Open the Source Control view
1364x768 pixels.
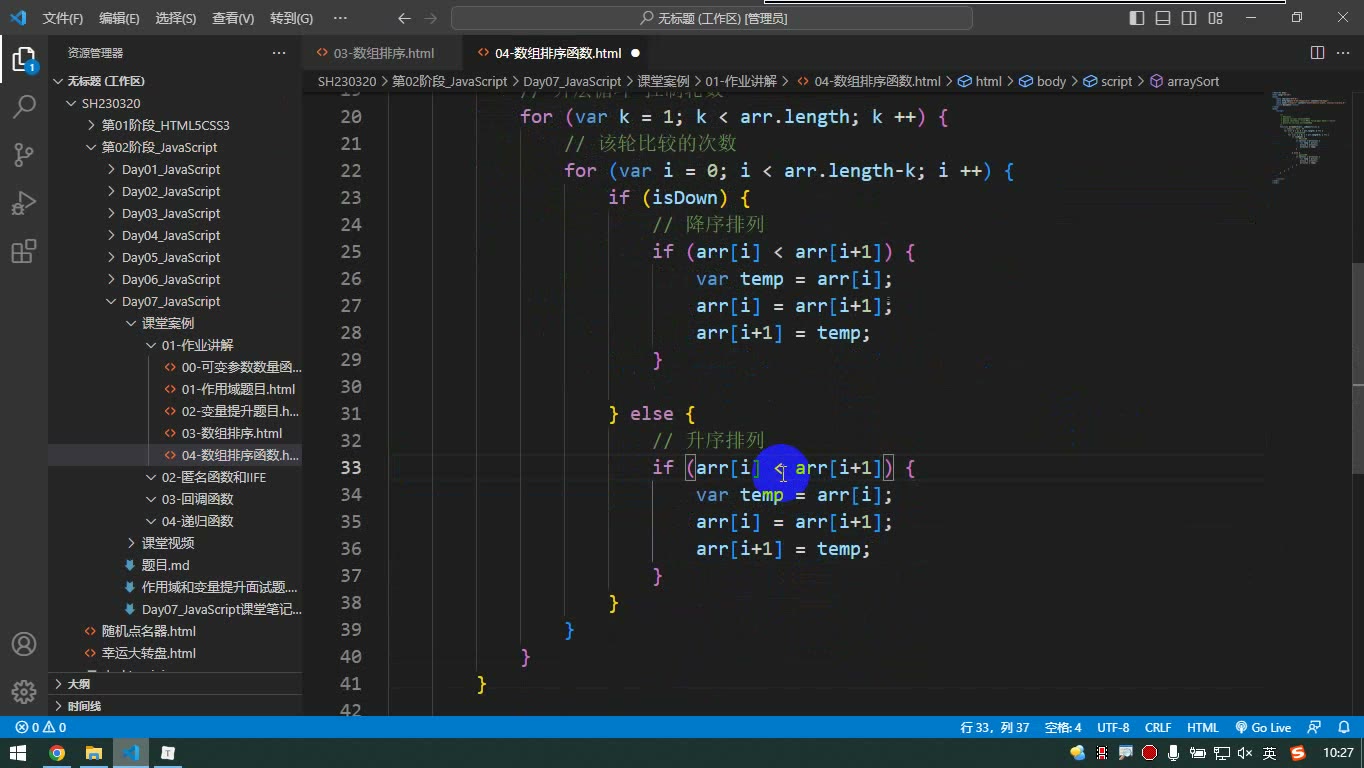pos(24,155)
